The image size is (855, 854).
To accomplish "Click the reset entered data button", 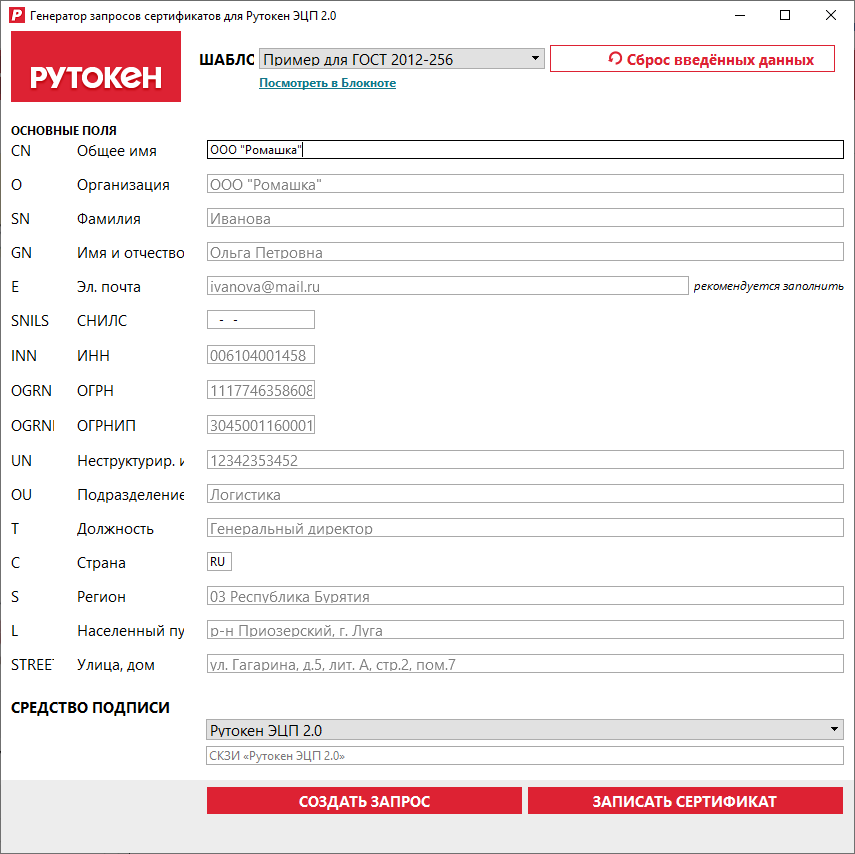I will tap(692, 59).
